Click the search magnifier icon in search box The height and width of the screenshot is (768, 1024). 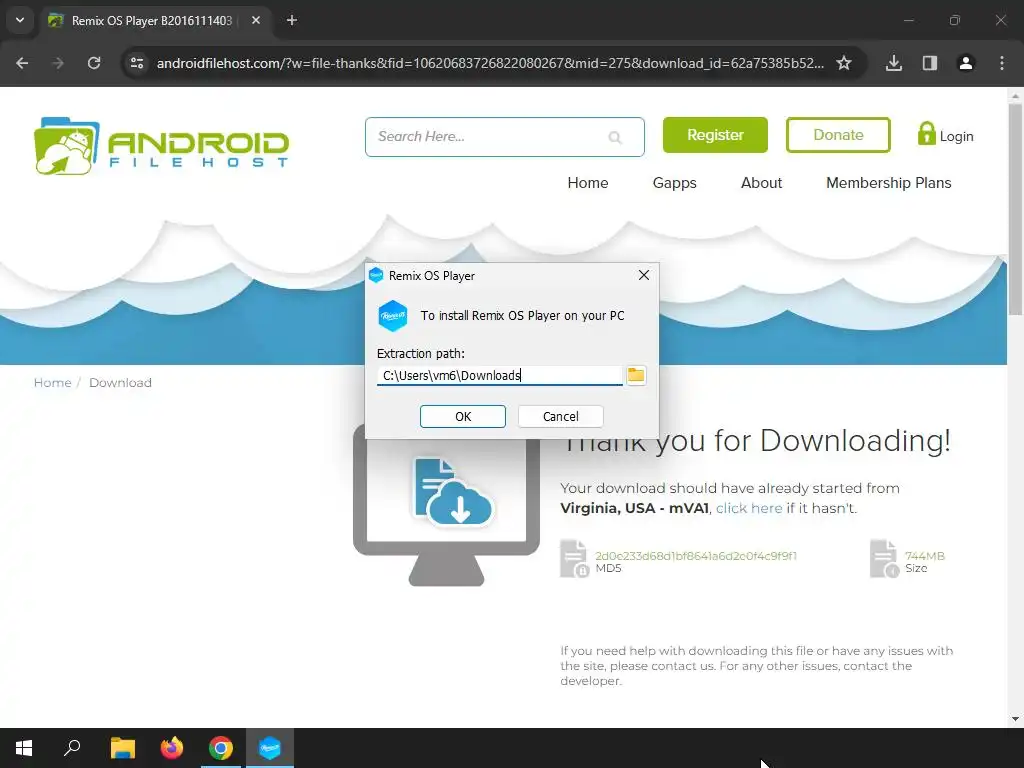[x=615, y=137]
